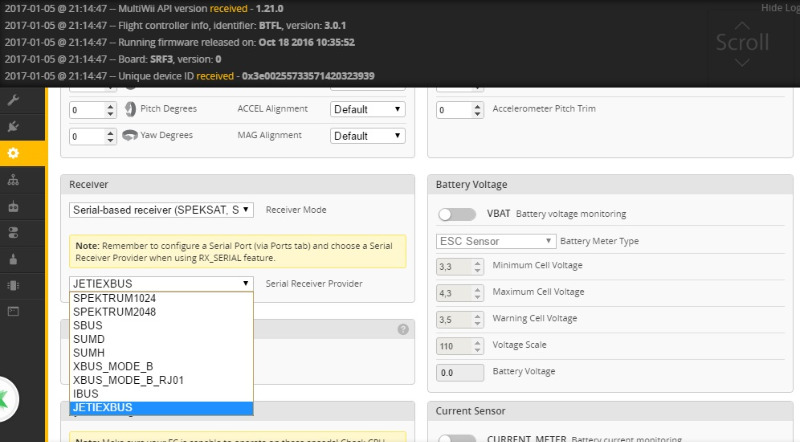Open the Modes switches icon tab

pos(13,233)
